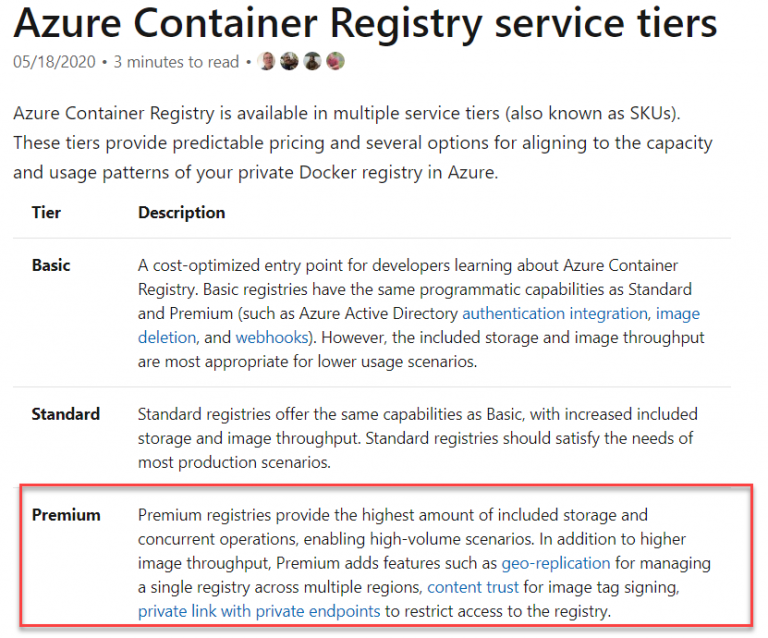The width and height of the screenshot is (768, 638).
Task: Open the geo-replication link
Action: tap(555, 563)
